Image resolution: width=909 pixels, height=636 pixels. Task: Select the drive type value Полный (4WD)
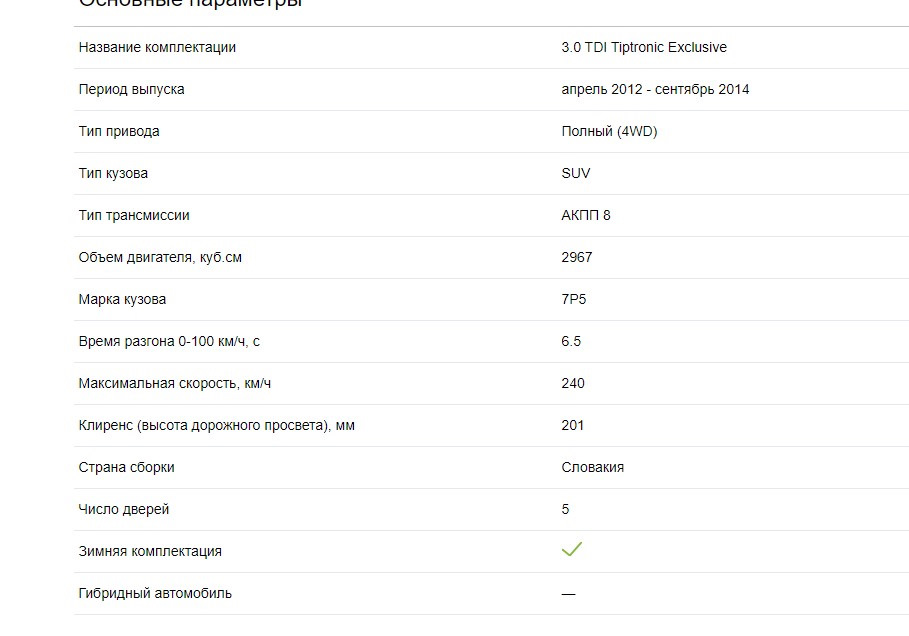pyautogui.click(x=609, y=132)
